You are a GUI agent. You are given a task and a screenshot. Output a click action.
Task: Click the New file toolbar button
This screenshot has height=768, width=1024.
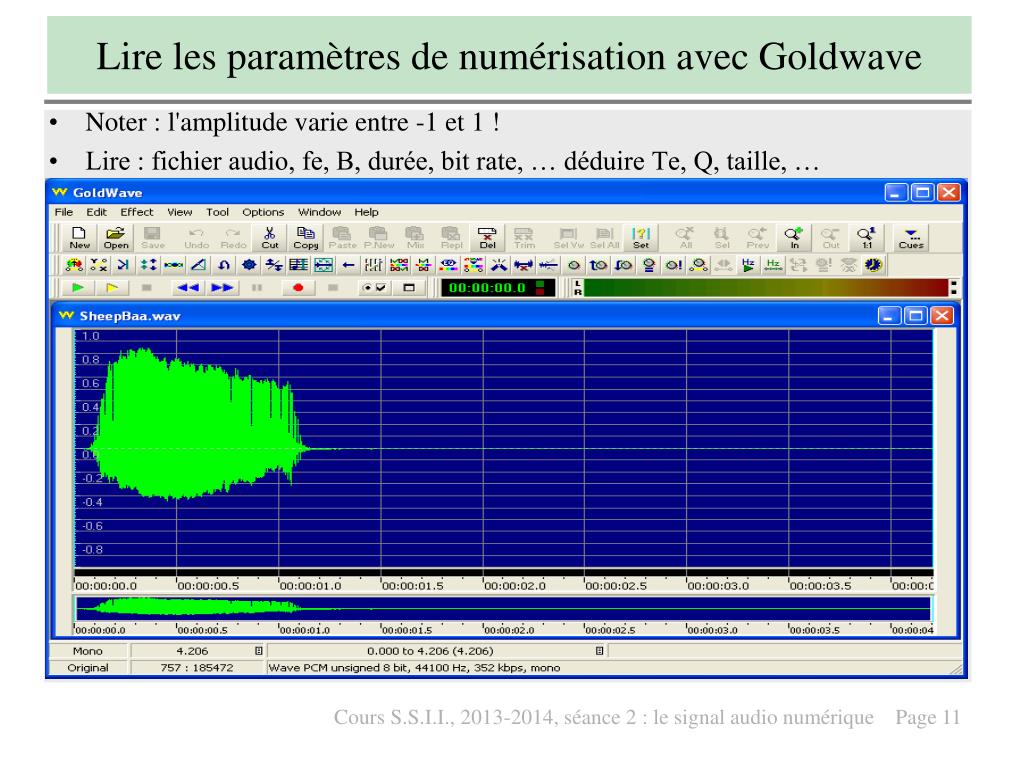coord(79,238)
